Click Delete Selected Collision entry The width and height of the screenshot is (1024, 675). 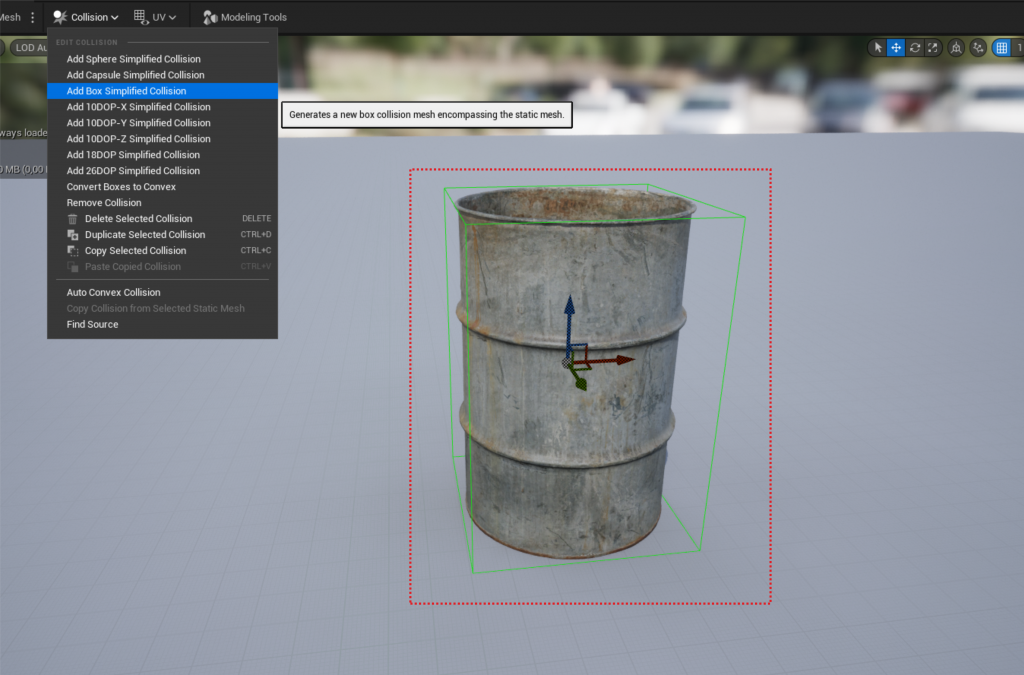click(163, 219)
